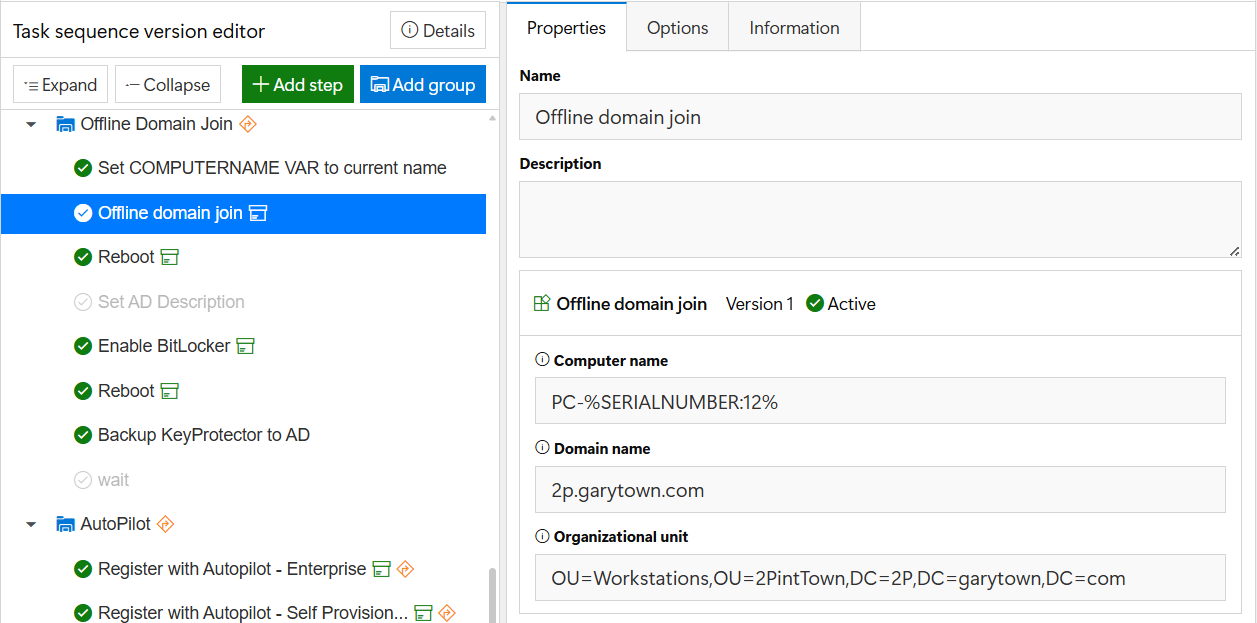
Task: Toggle the greyed-out check on the wait step
Action: tap(83, 480)
